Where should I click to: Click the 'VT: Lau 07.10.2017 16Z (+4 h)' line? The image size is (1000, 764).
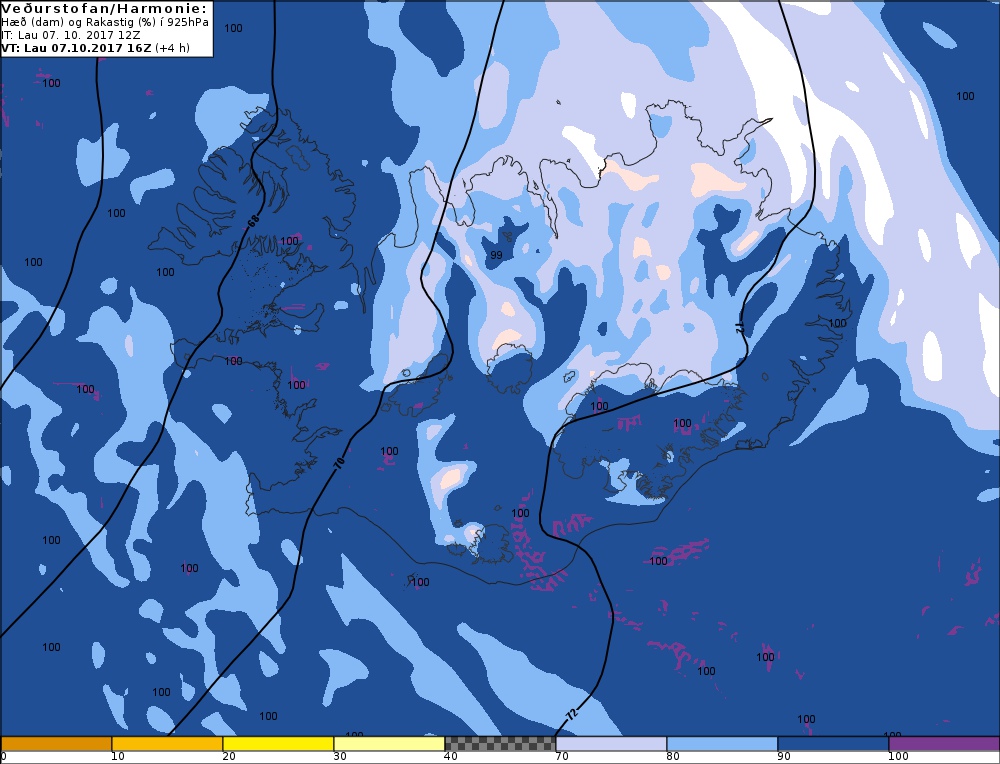click(95, 48)
